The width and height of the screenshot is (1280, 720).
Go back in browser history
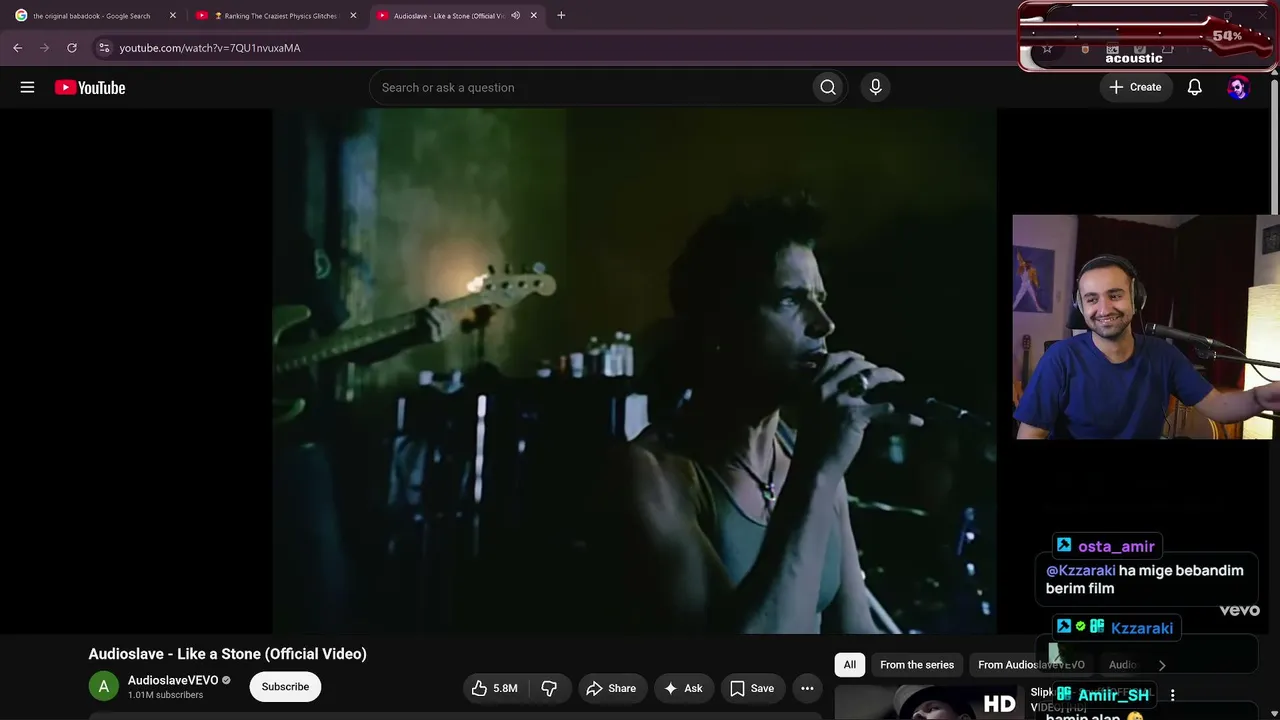click(17, 47)
